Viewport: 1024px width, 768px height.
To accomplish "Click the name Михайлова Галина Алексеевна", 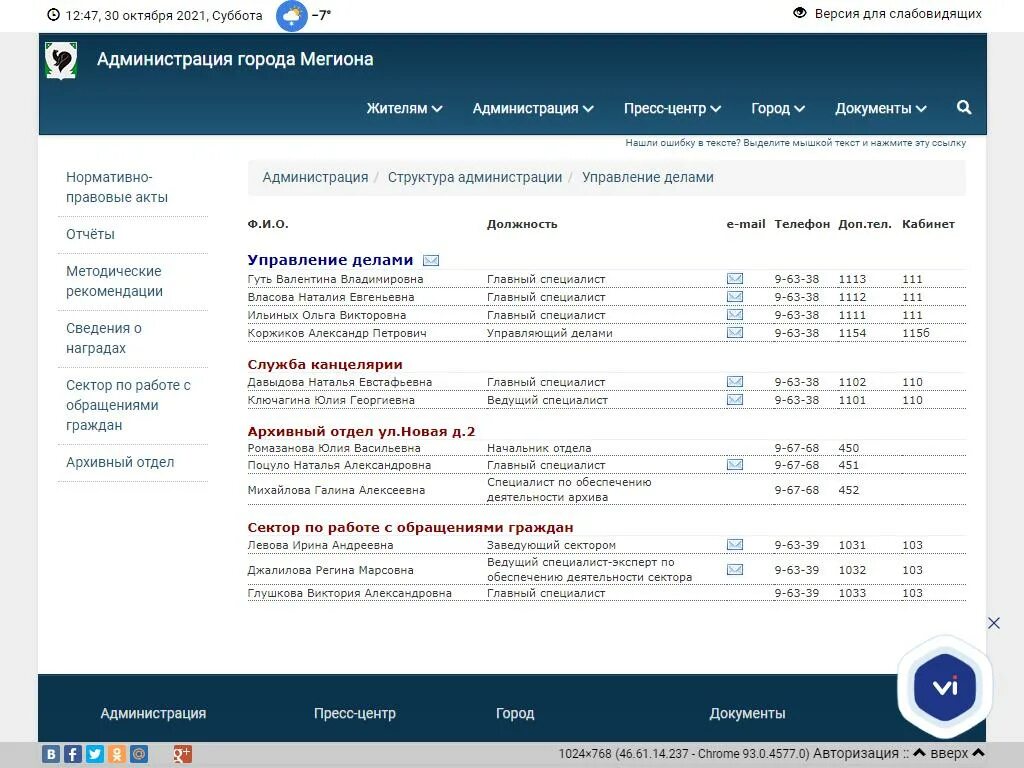I will (x=336, y=490).
